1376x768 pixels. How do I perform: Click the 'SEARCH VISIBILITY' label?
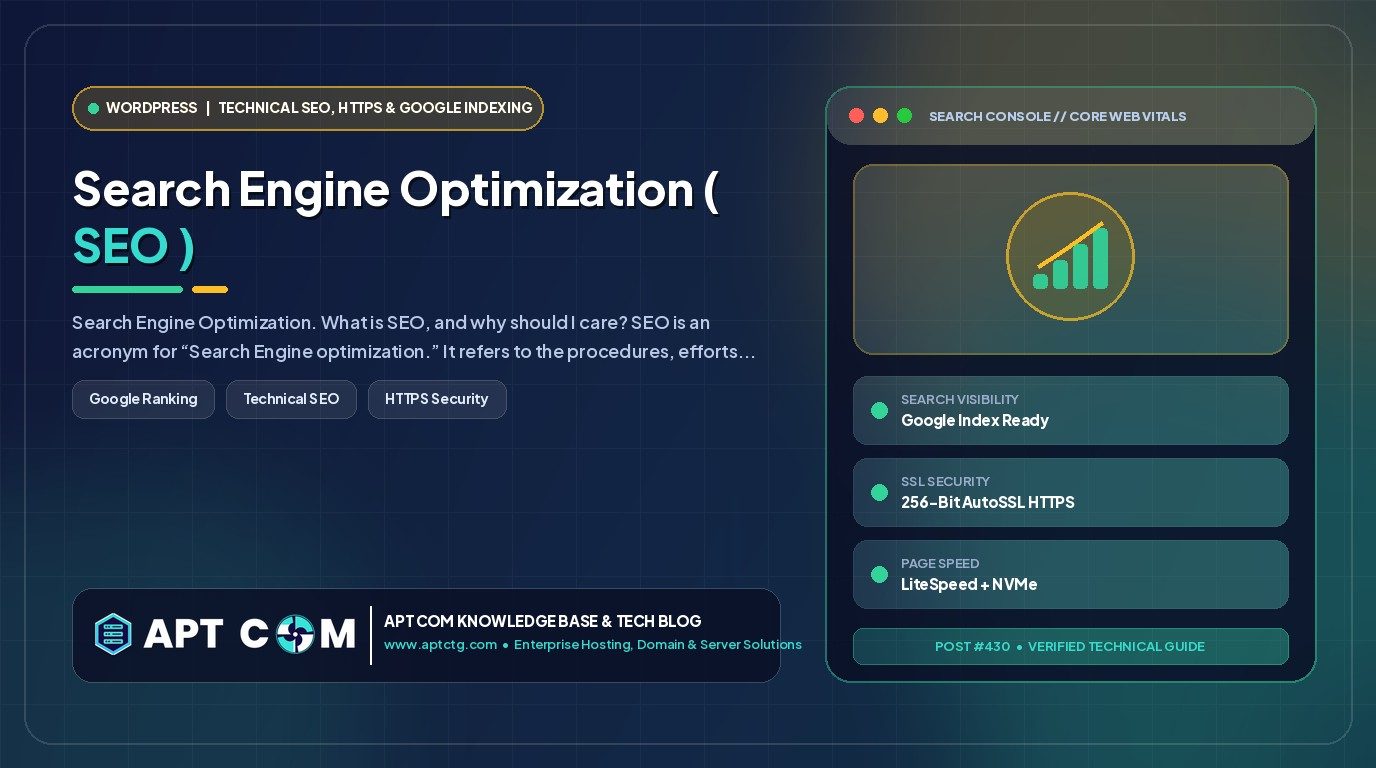(960, 399)
